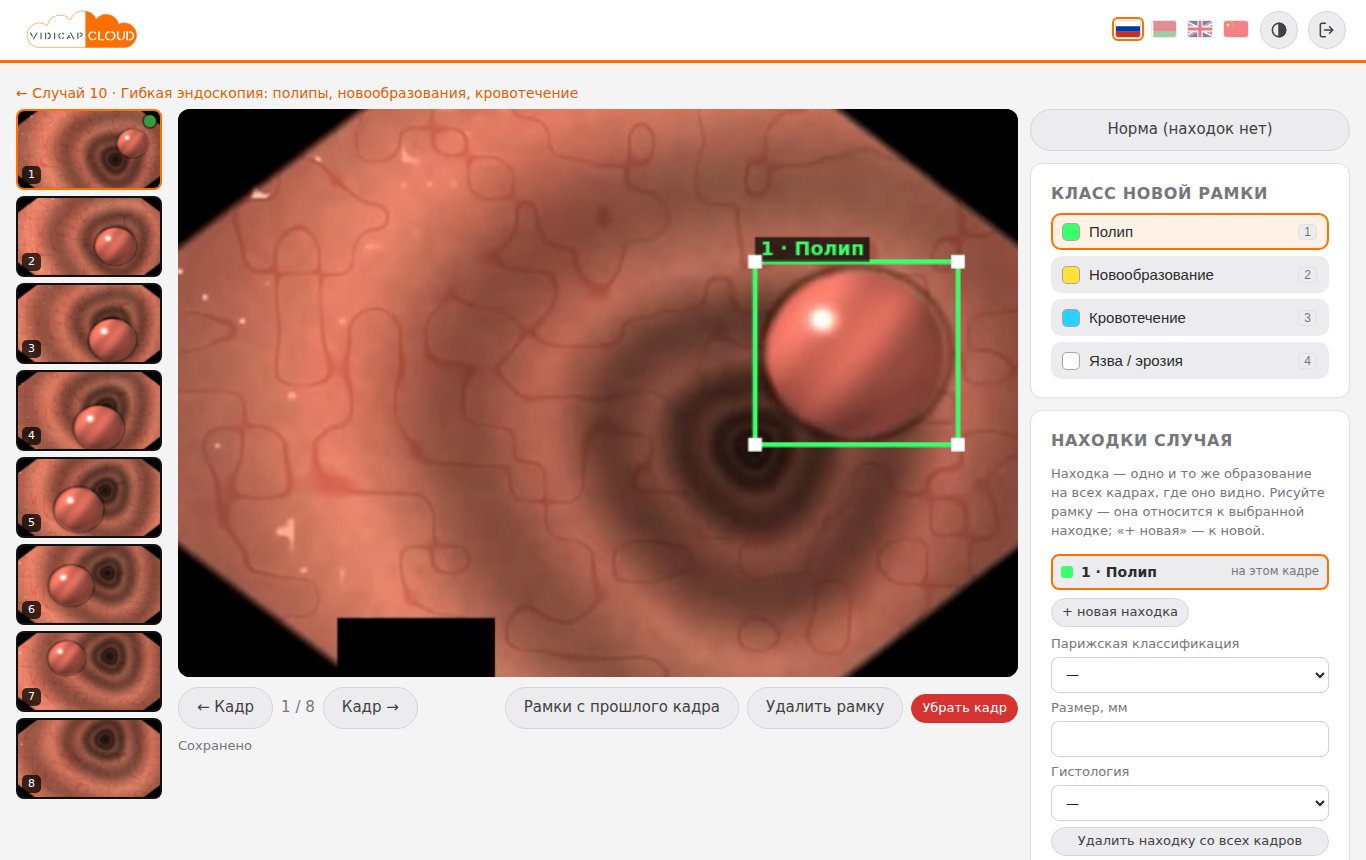Add a finding with + новая находка

[x=1120, y=612]
